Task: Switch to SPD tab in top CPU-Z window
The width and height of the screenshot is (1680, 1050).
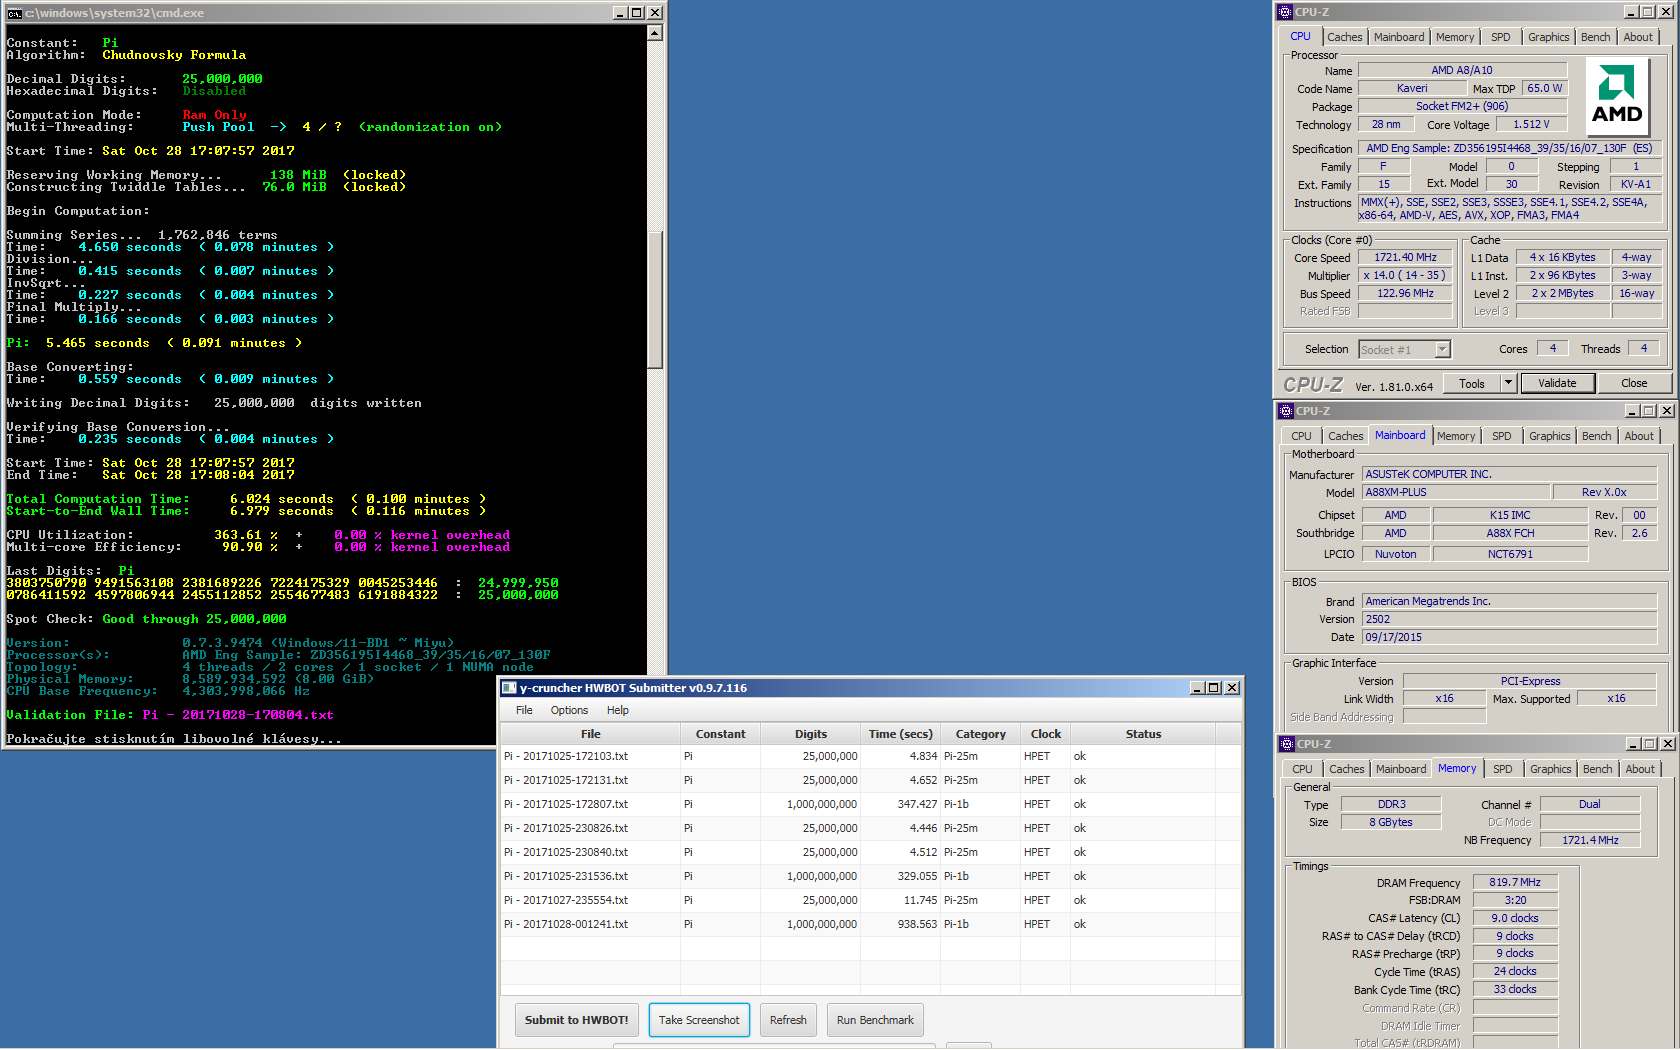Action: 1501,37
